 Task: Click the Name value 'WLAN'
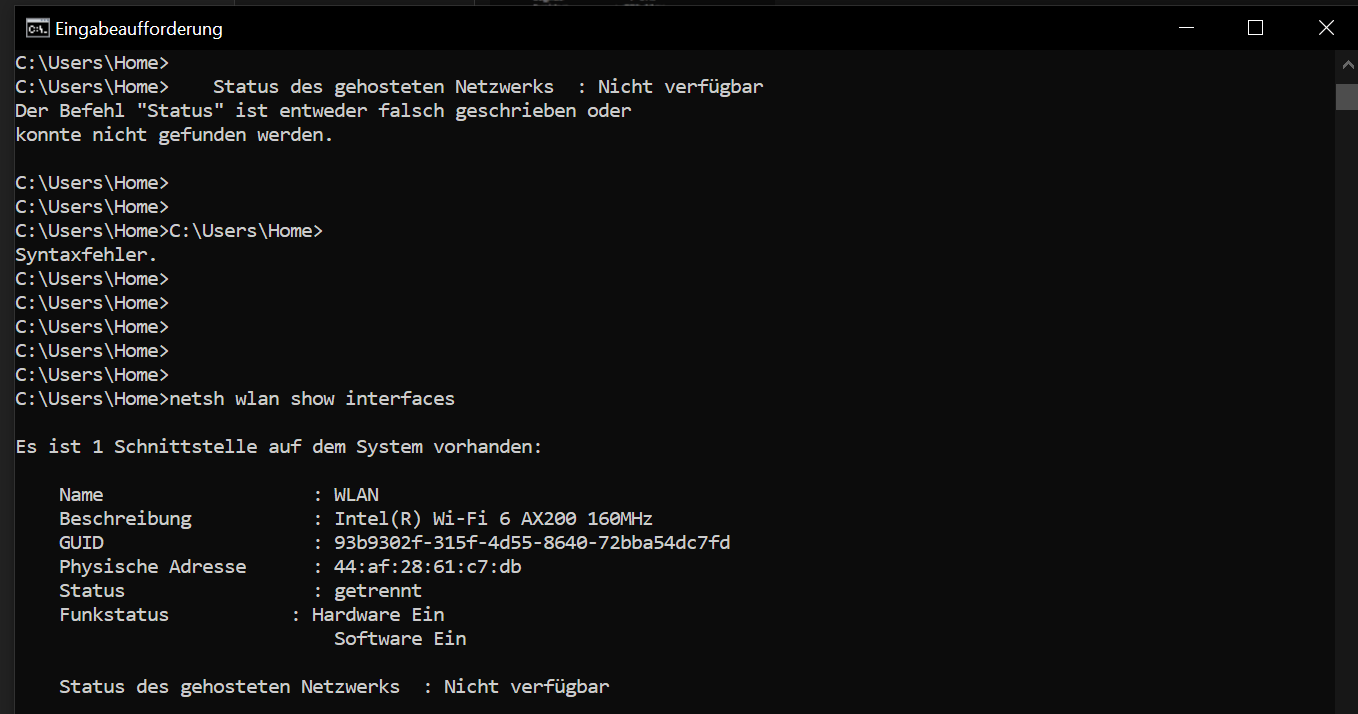(356, 495)
